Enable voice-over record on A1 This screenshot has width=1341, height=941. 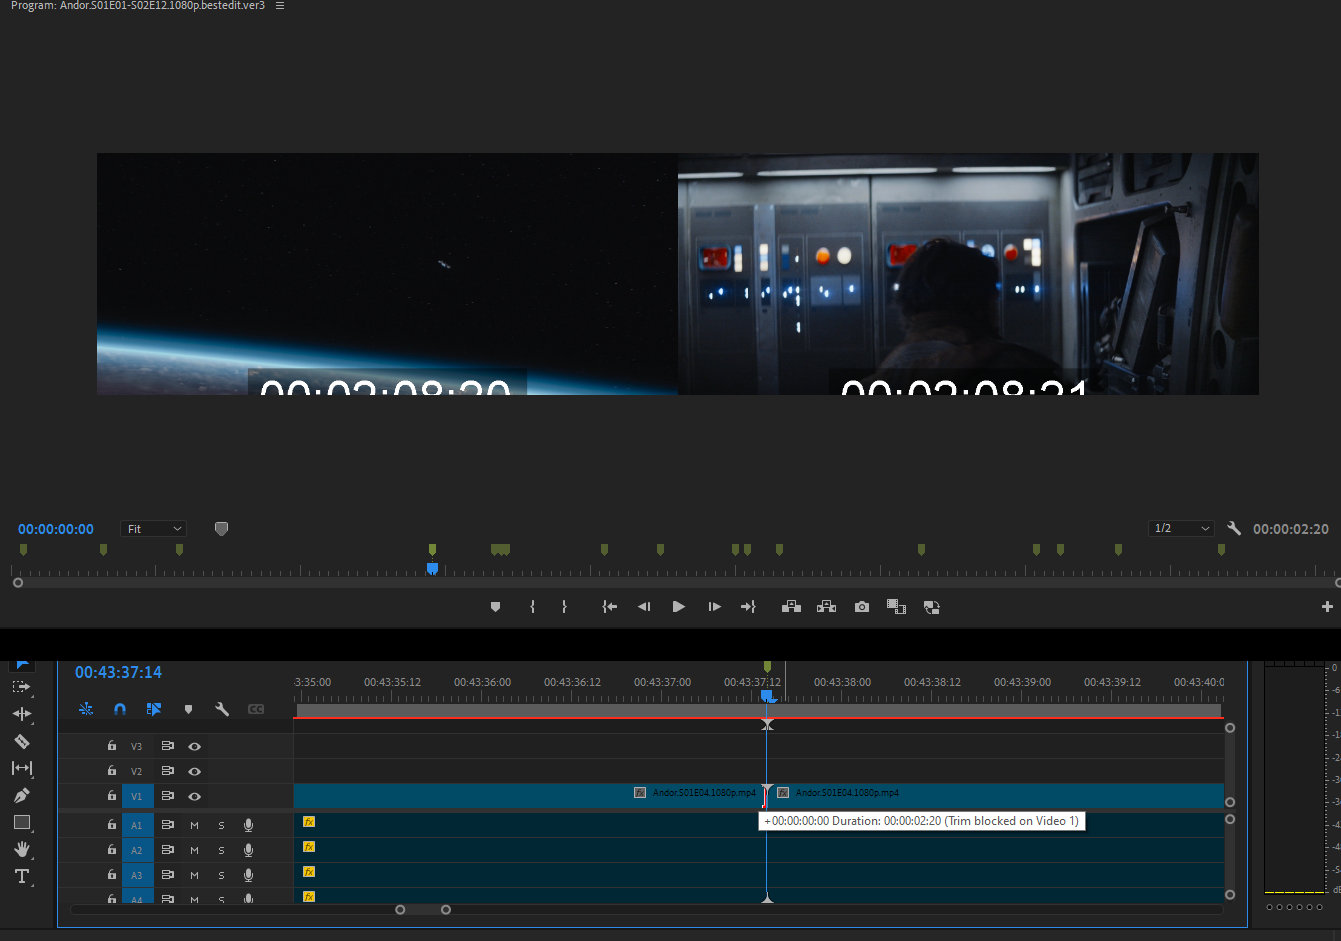click(248, 825)
